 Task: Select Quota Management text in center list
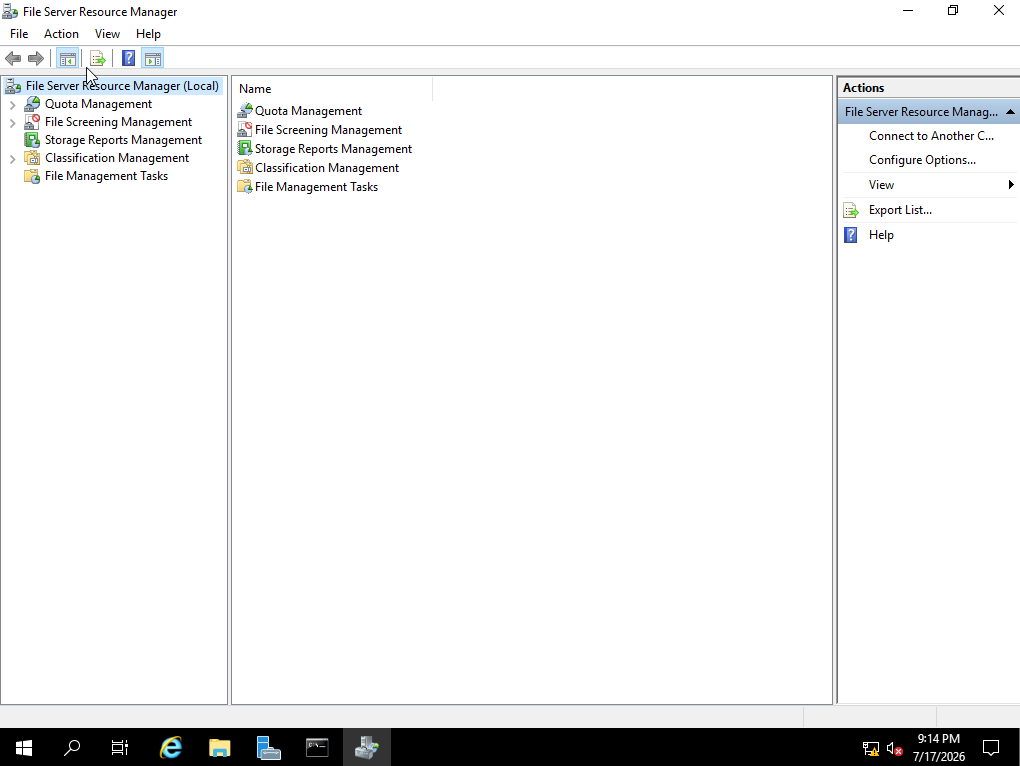tap(308, 111)
